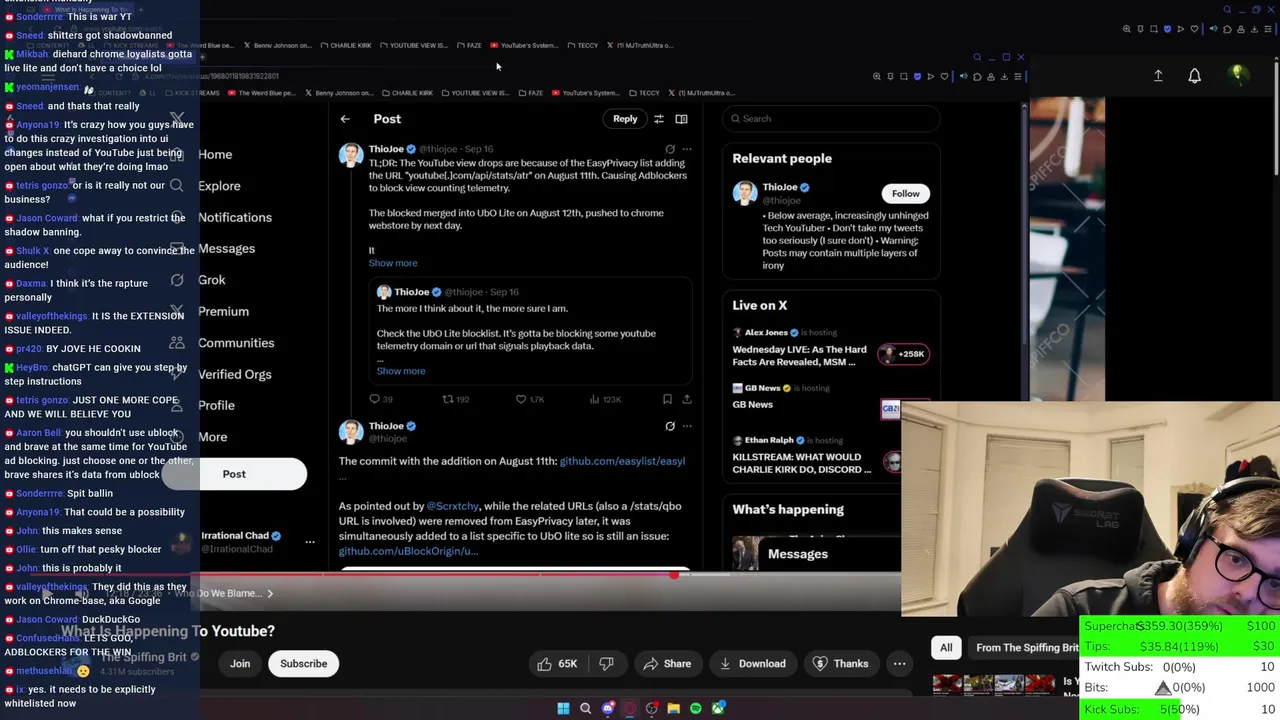The width and height of the screenshot is (1280, 720).
Task: Open the YouTube notifications bell
Action: pos(1194,76)
